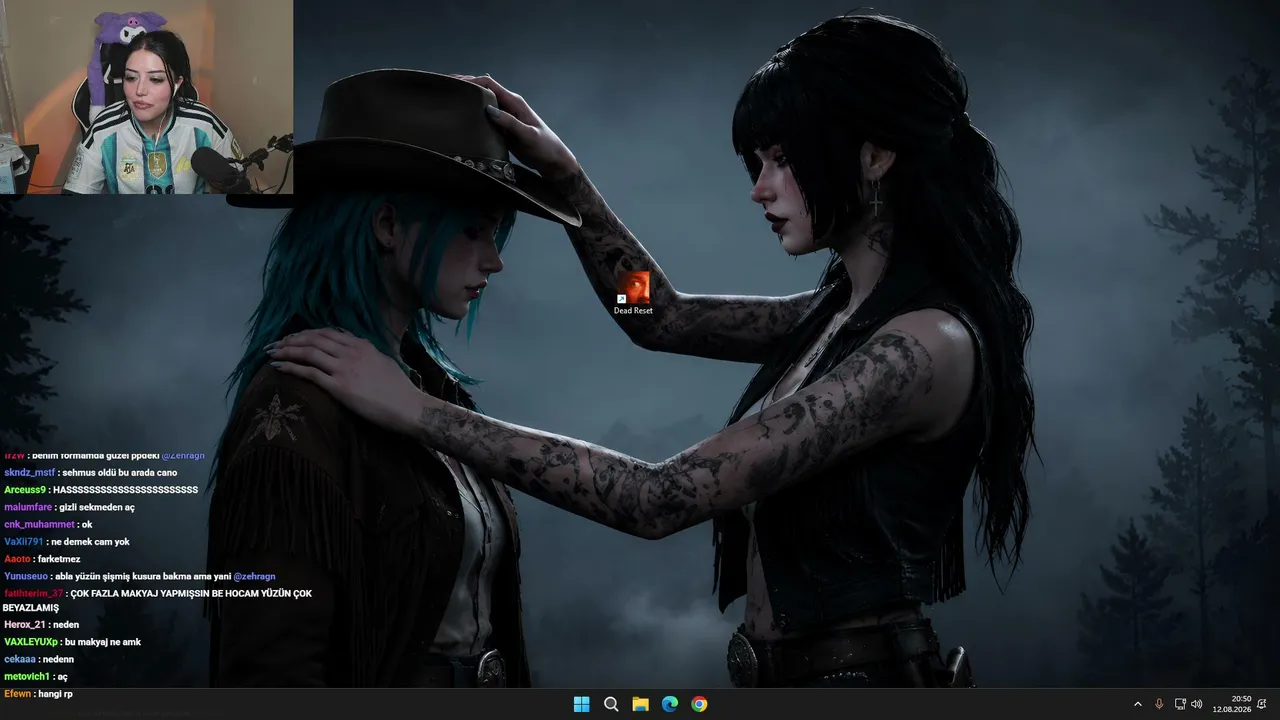This screenshot has height=720, width=1280.
Task: Click username VaXii791 in chat
Action: coord(24,541)
